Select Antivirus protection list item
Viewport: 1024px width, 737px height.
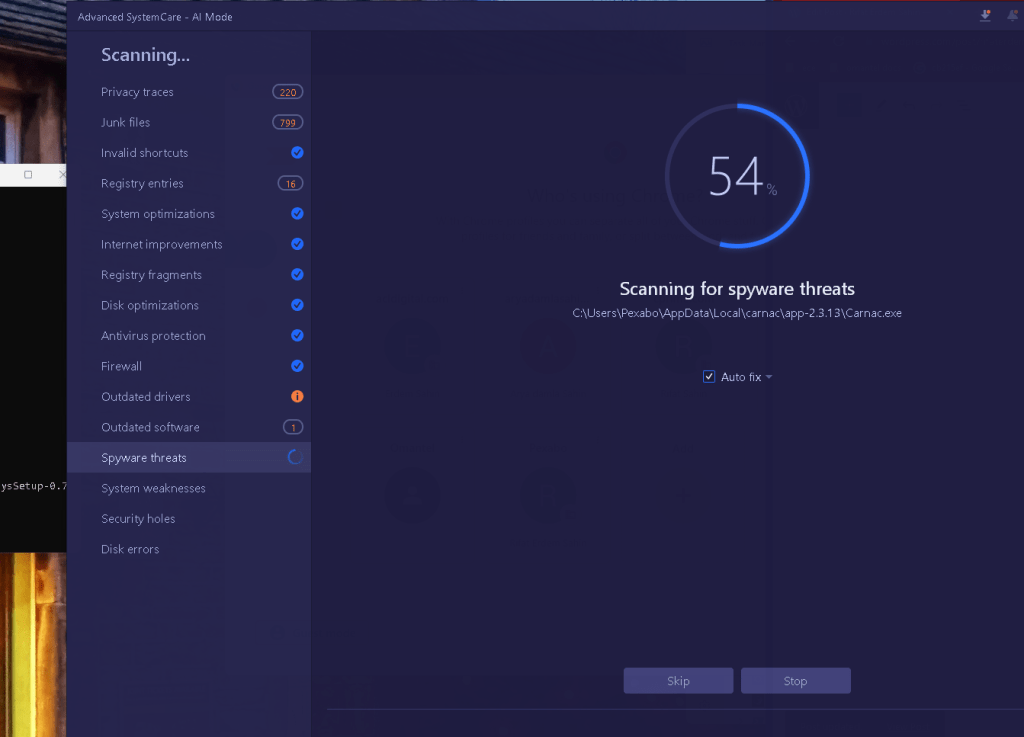[x=189, y=336]
